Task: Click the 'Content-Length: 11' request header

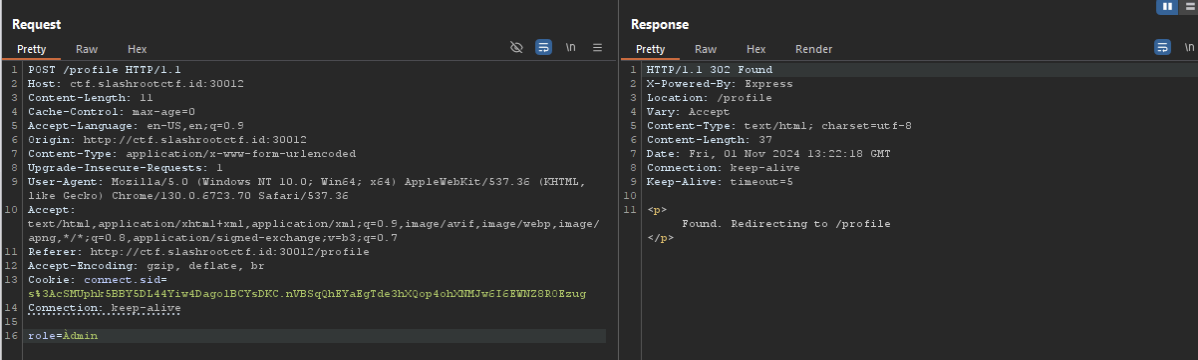Action: [91, 98]
